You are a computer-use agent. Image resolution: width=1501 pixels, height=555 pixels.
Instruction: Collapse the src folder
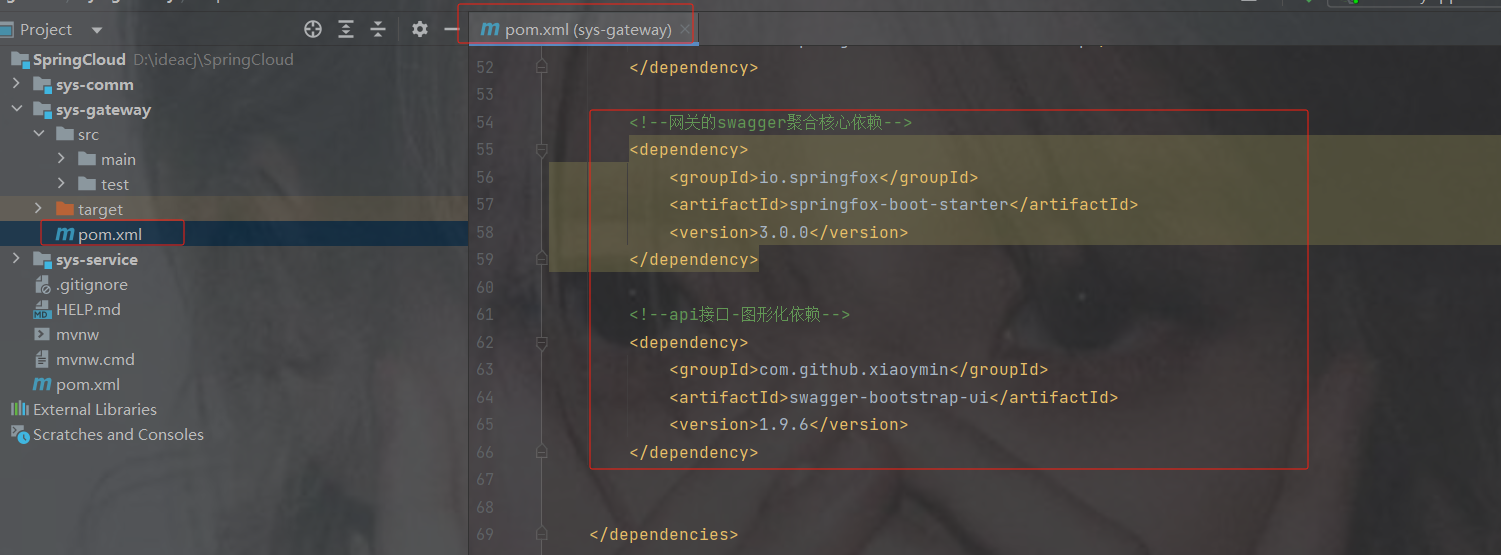[x=39, y=134]
